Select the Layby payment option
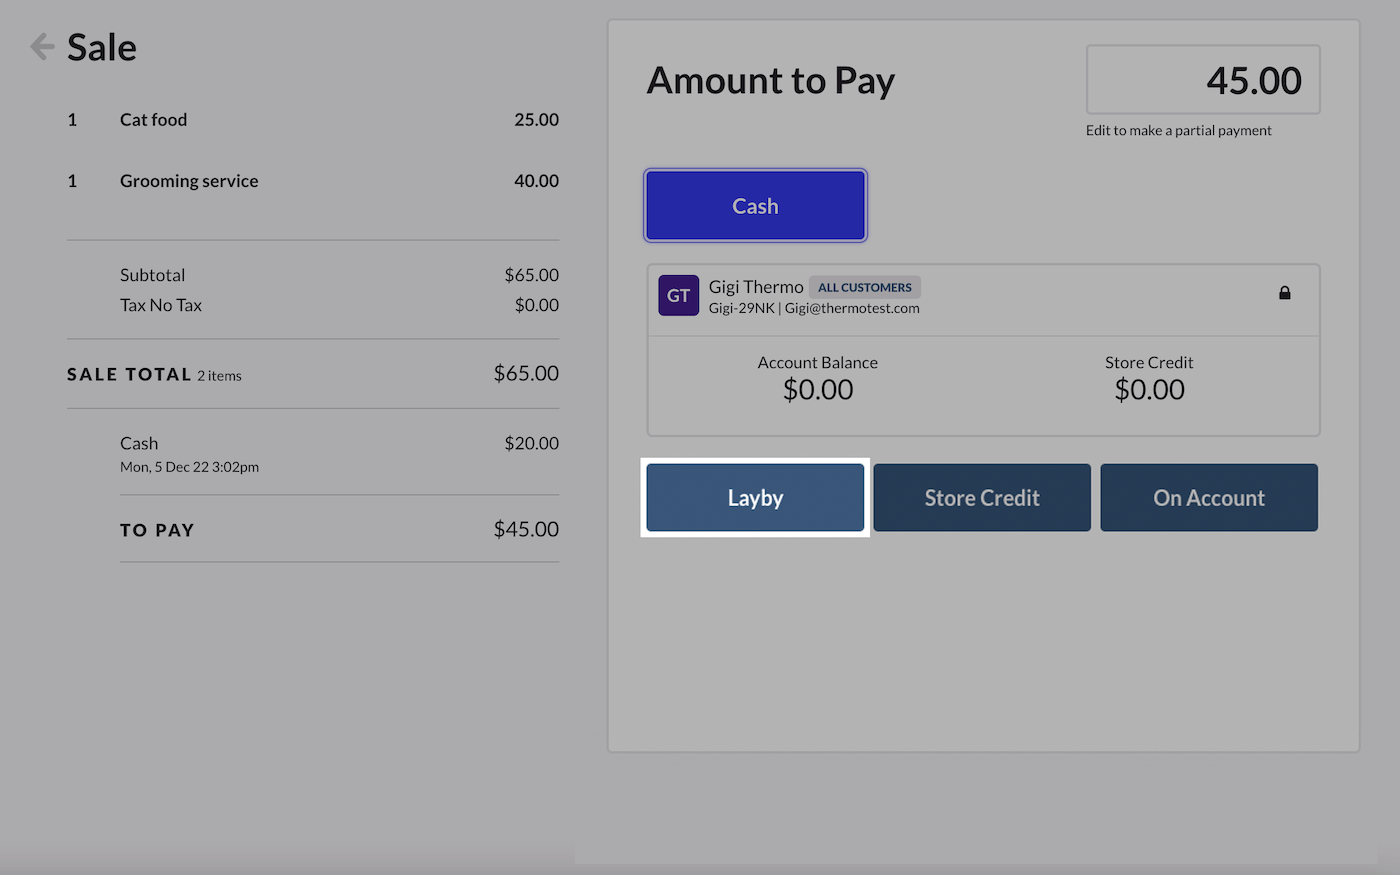 (755, 498)
